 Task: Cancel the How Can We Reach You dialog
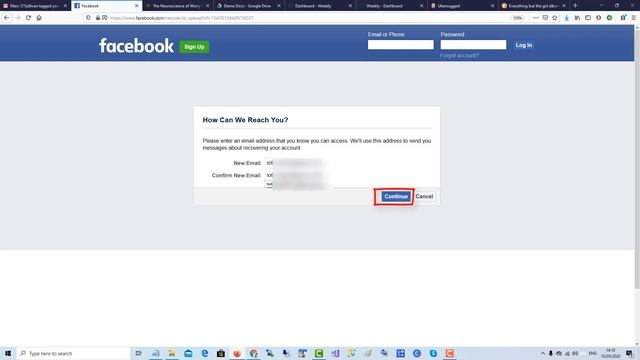tap(424, 197)
